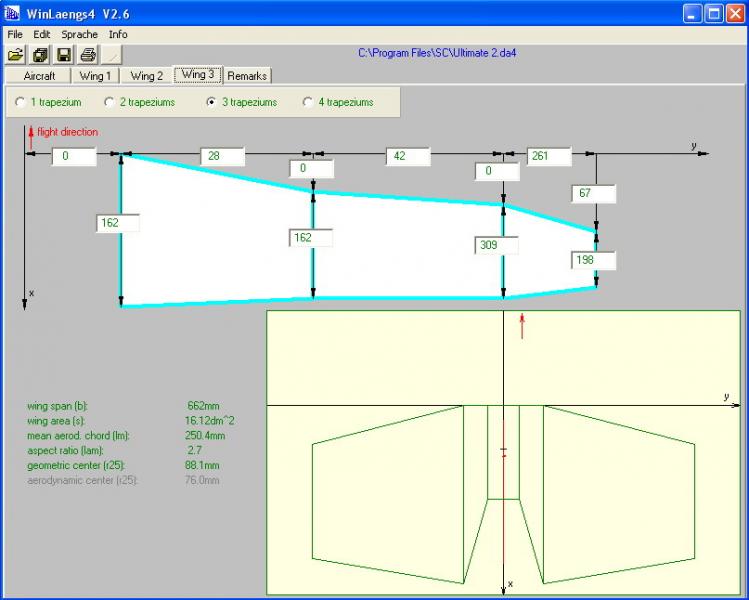
Task: Switch to the Wing 1 tab
Action: point(97,76)
